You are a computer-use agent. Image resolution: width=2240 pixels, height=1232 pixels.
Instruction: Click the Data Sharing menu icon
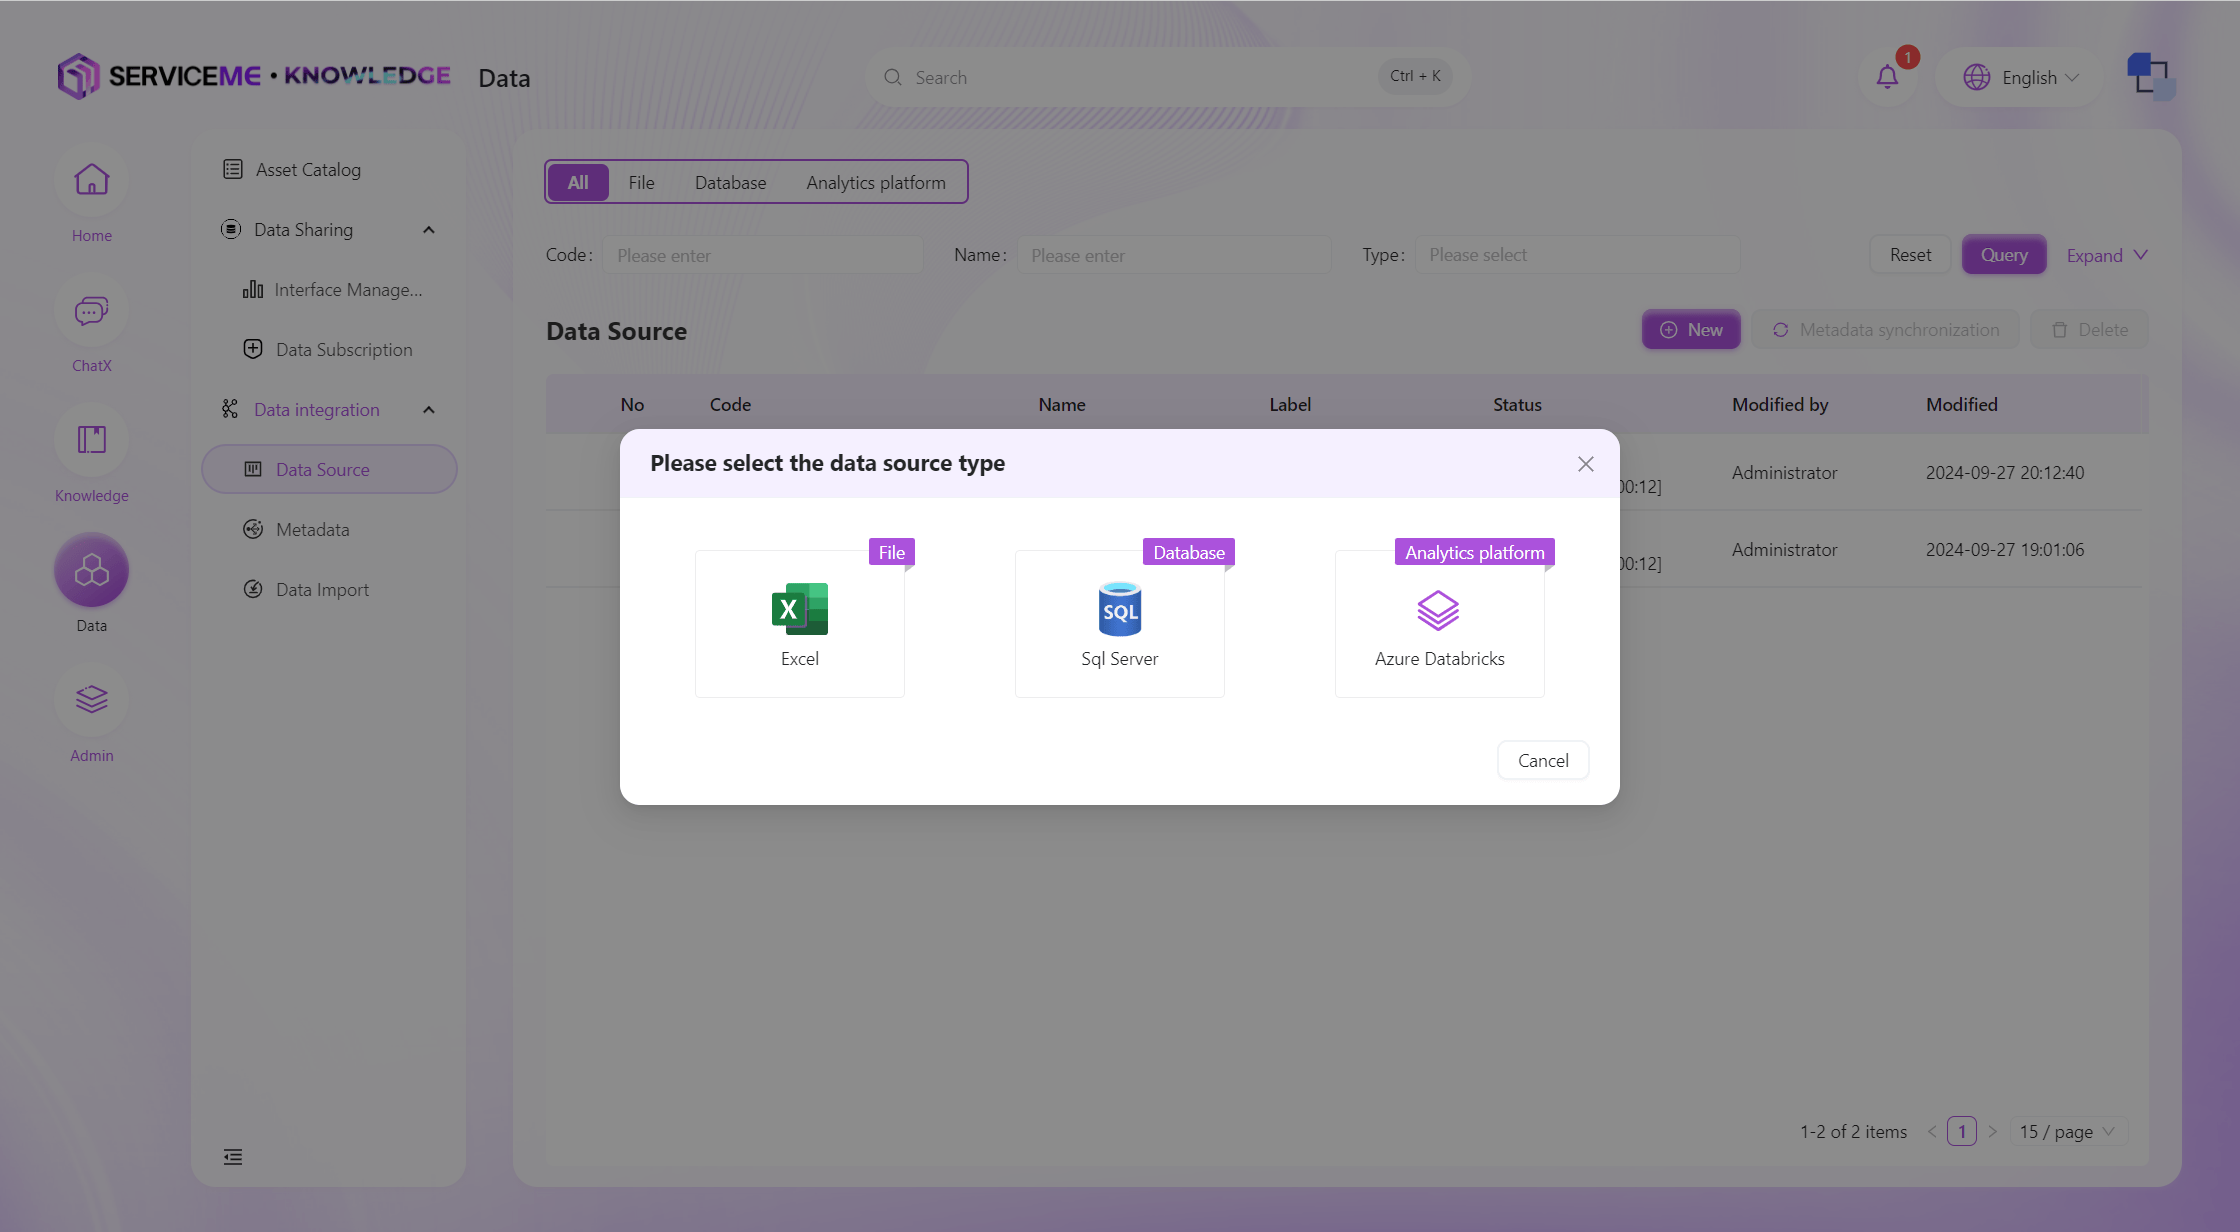tap(231, 229)
